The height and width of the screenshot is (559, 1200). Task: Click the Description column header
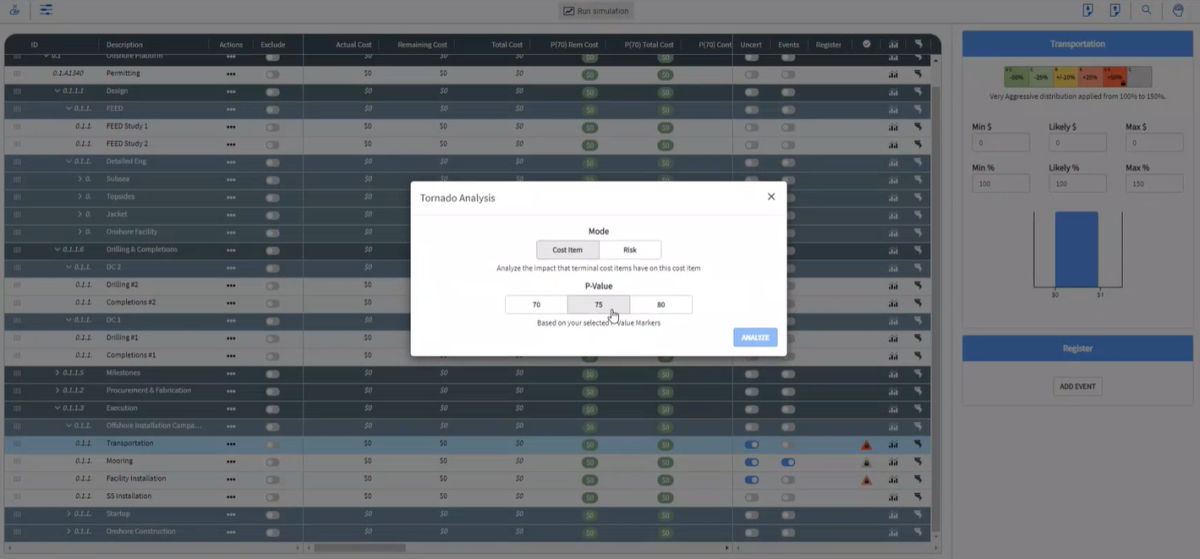[x=125, y=44]
